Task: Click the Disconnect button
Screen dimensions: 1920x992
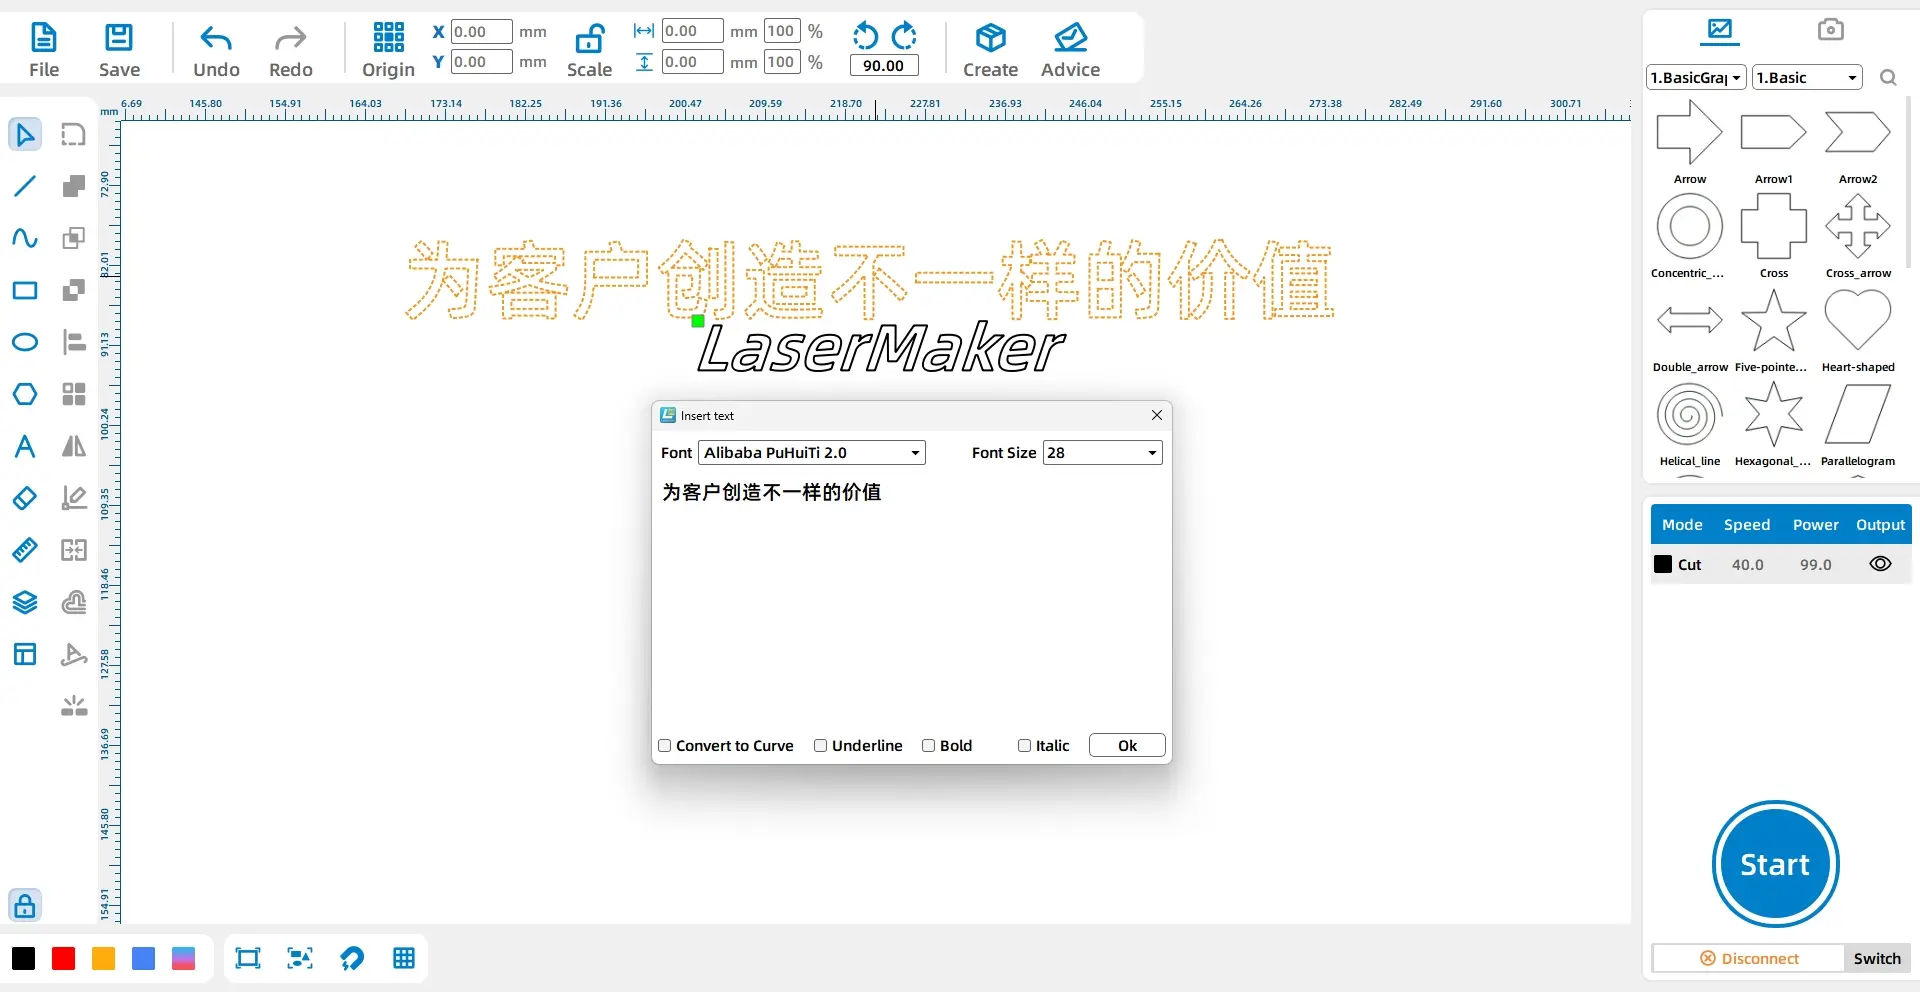Action: click(x=1749, y=959)
